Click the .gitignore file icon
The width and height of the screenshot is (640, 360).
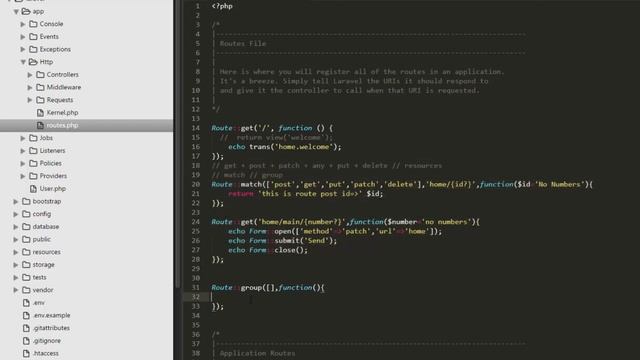pos(27,340)
